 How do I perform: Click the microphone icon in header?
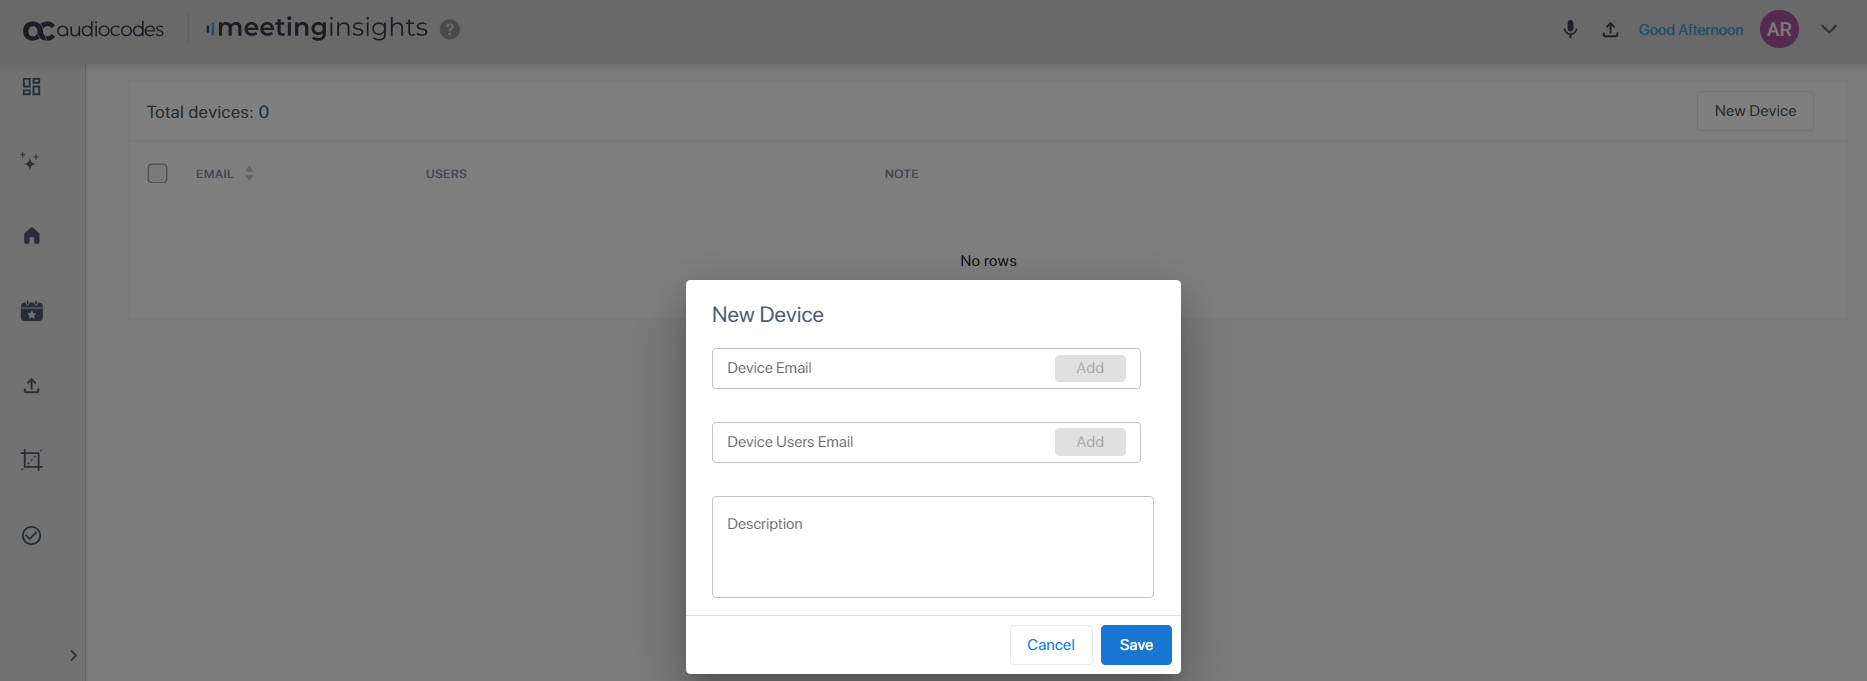[1570, 30]
